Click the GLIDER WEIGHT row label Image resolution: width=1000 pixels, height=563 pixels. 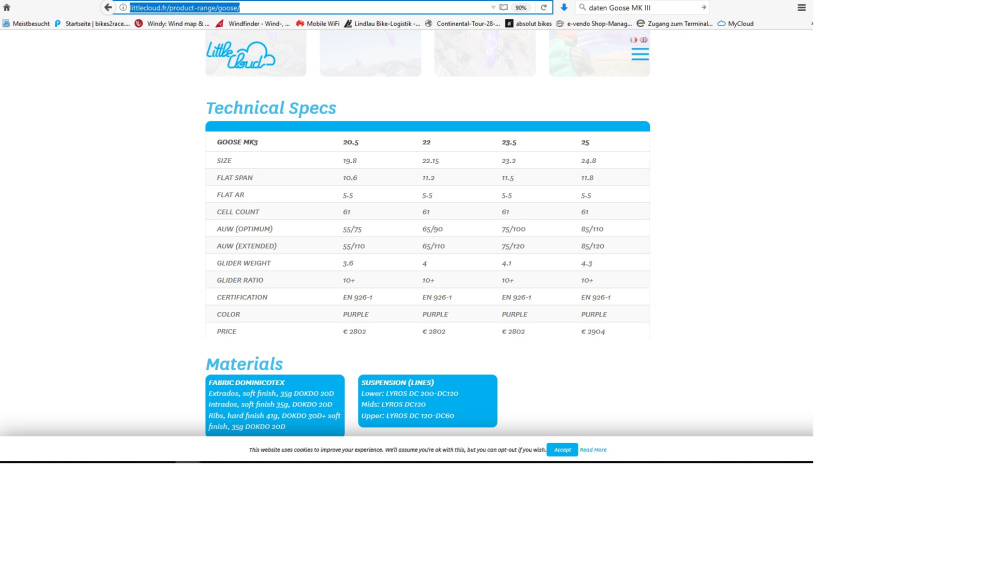tap(244, 263)
